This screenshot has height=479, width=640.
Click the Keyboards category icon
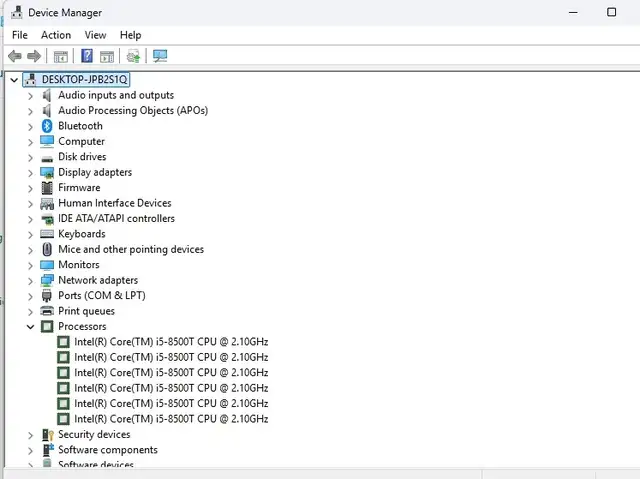(x=47, y=234)
